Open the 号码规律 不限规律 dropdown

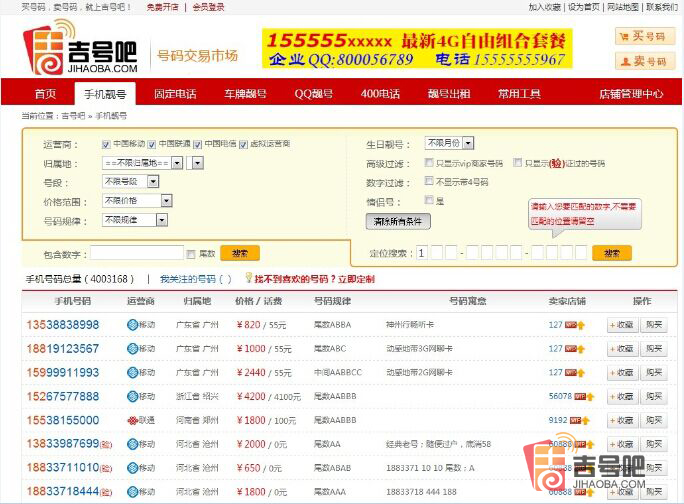135,220
